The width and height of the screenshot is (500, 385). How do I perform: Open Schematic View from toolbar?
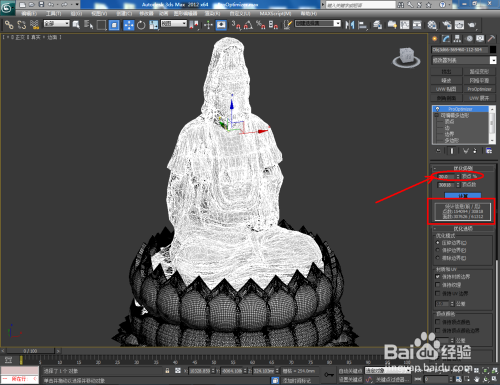[417, 25]
